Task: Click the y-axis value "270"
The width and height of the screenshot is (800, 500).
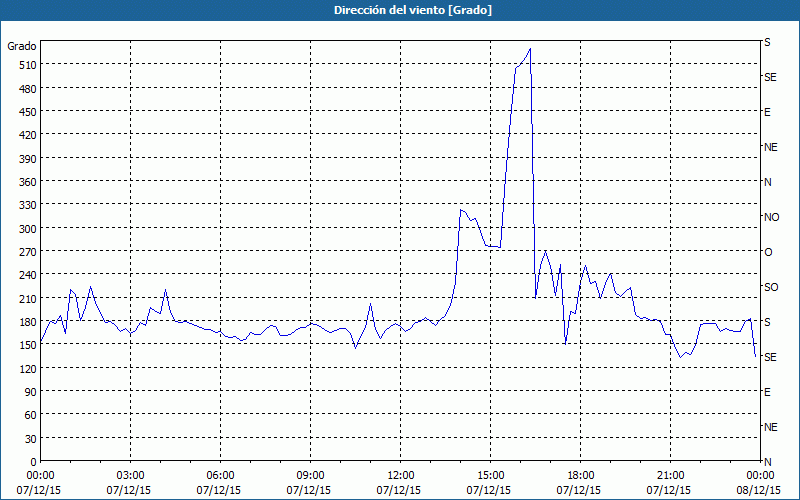Action: (28, 252)
